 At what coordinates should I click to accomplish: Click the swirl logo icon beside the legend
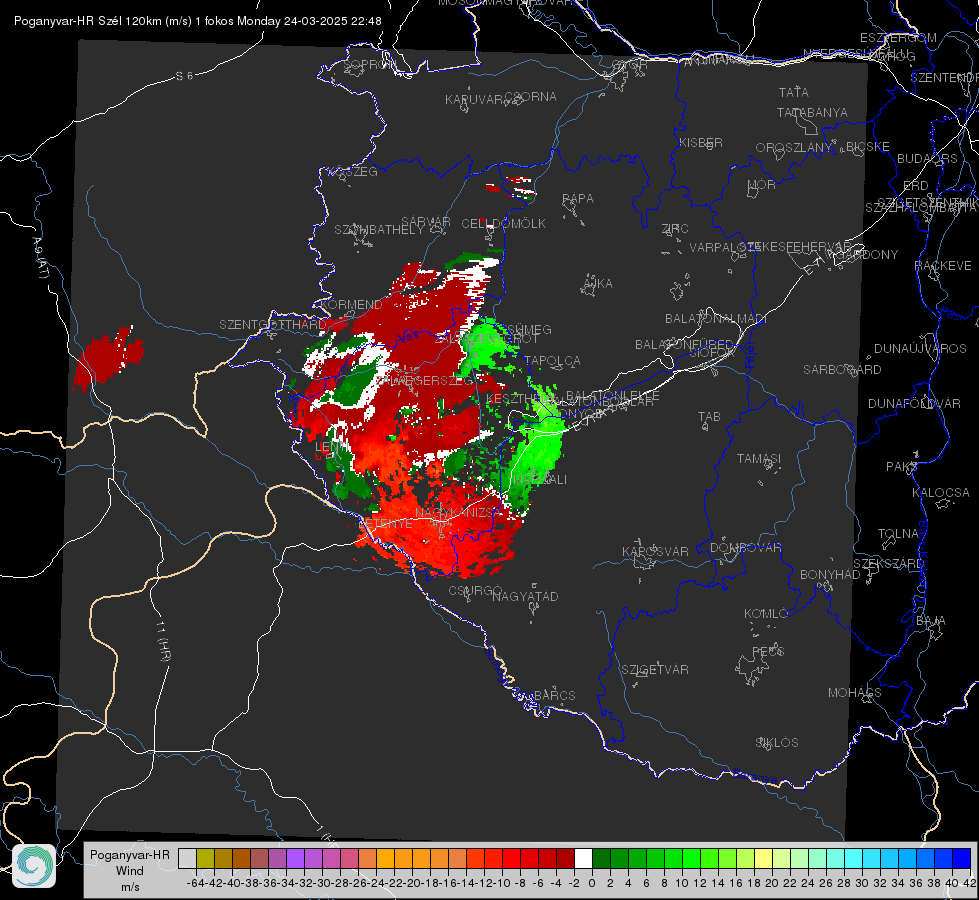34,866
